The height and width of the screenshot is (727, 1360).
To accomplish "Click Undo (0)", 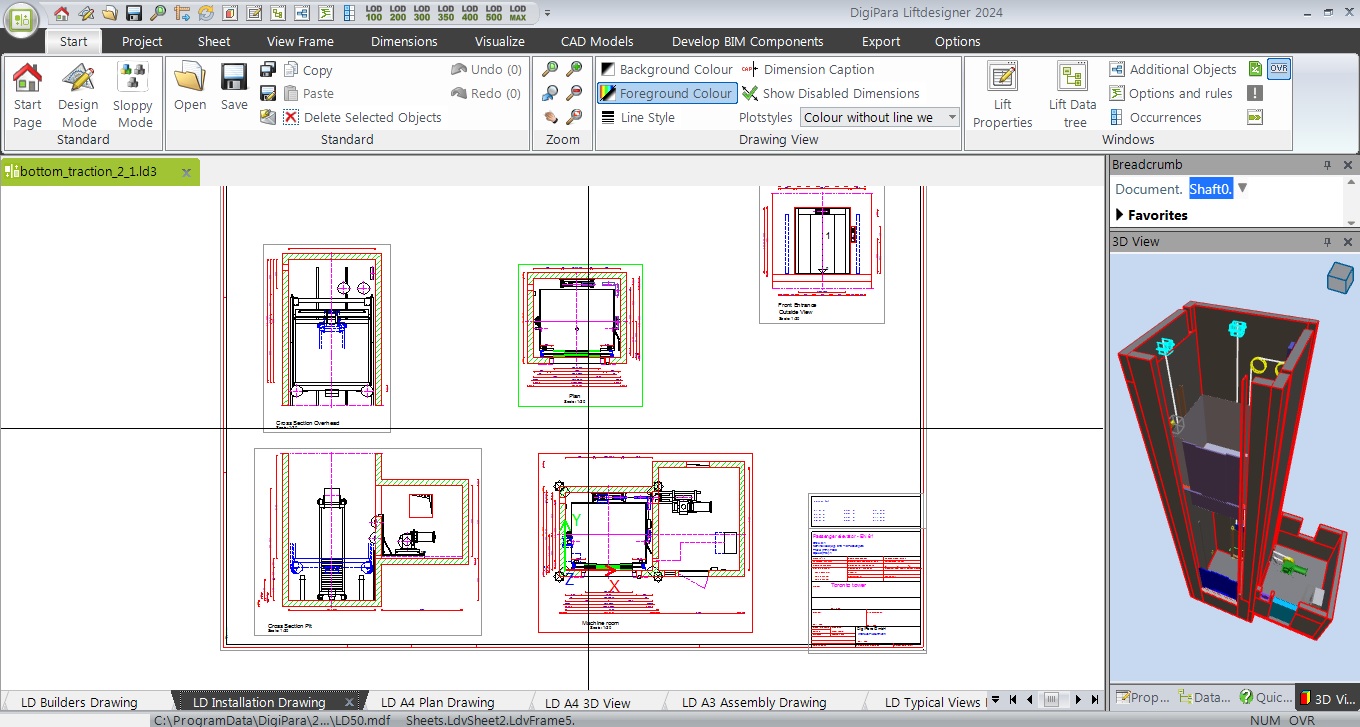I will click(x=486, y=69).
